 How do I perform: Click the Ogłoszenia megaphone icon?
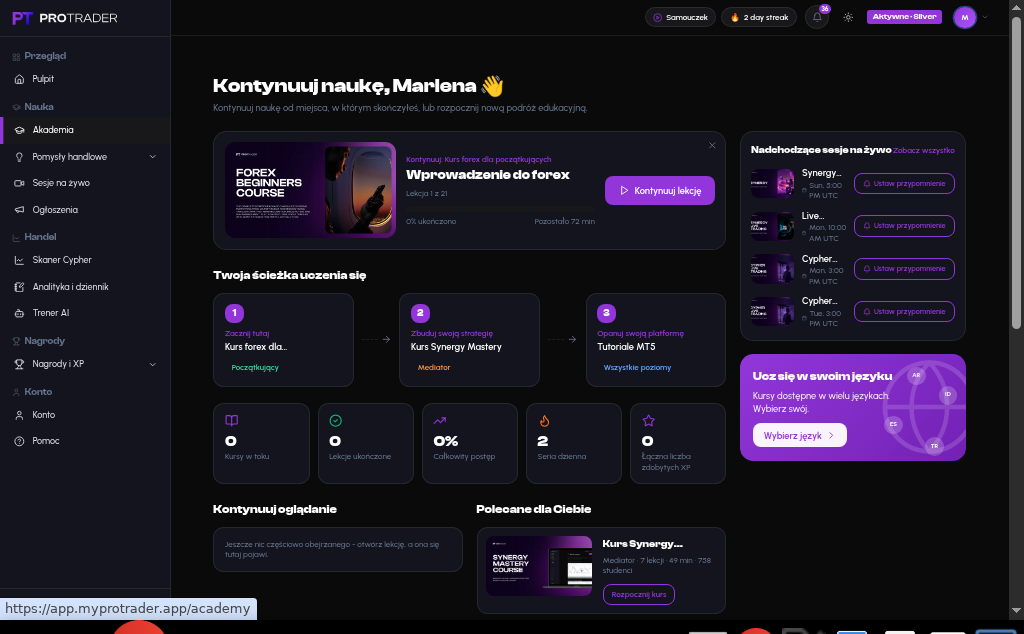20,210
